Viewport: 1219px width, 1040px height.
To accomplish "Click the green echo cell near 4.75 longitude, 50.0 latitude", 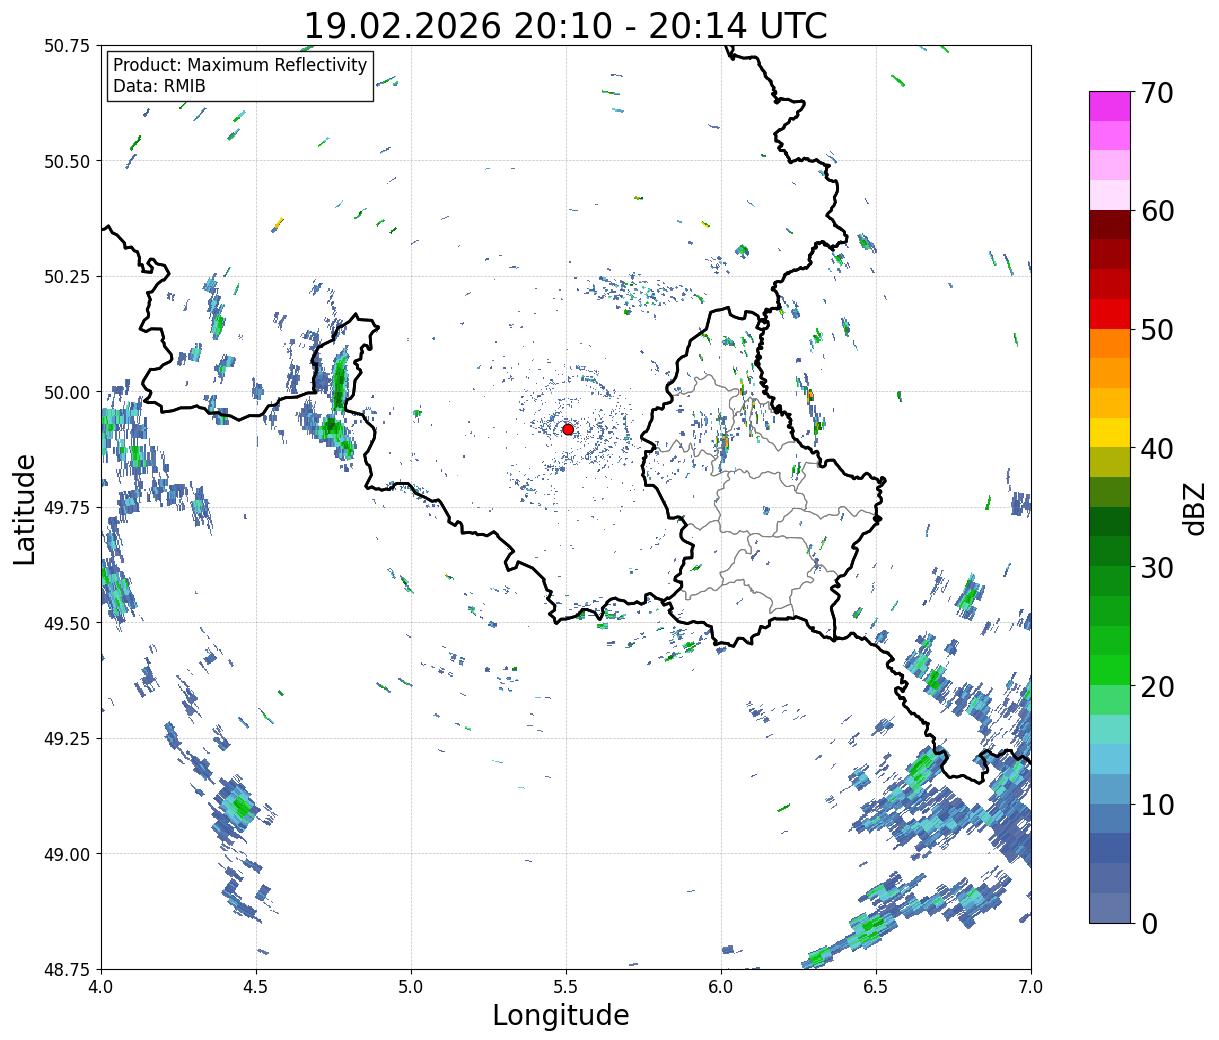I will (x=339, y=380).
